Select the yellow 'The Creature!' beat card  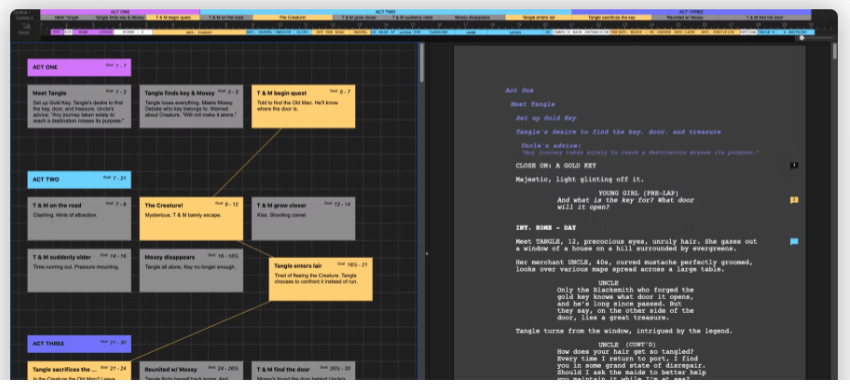pos(191,218)
